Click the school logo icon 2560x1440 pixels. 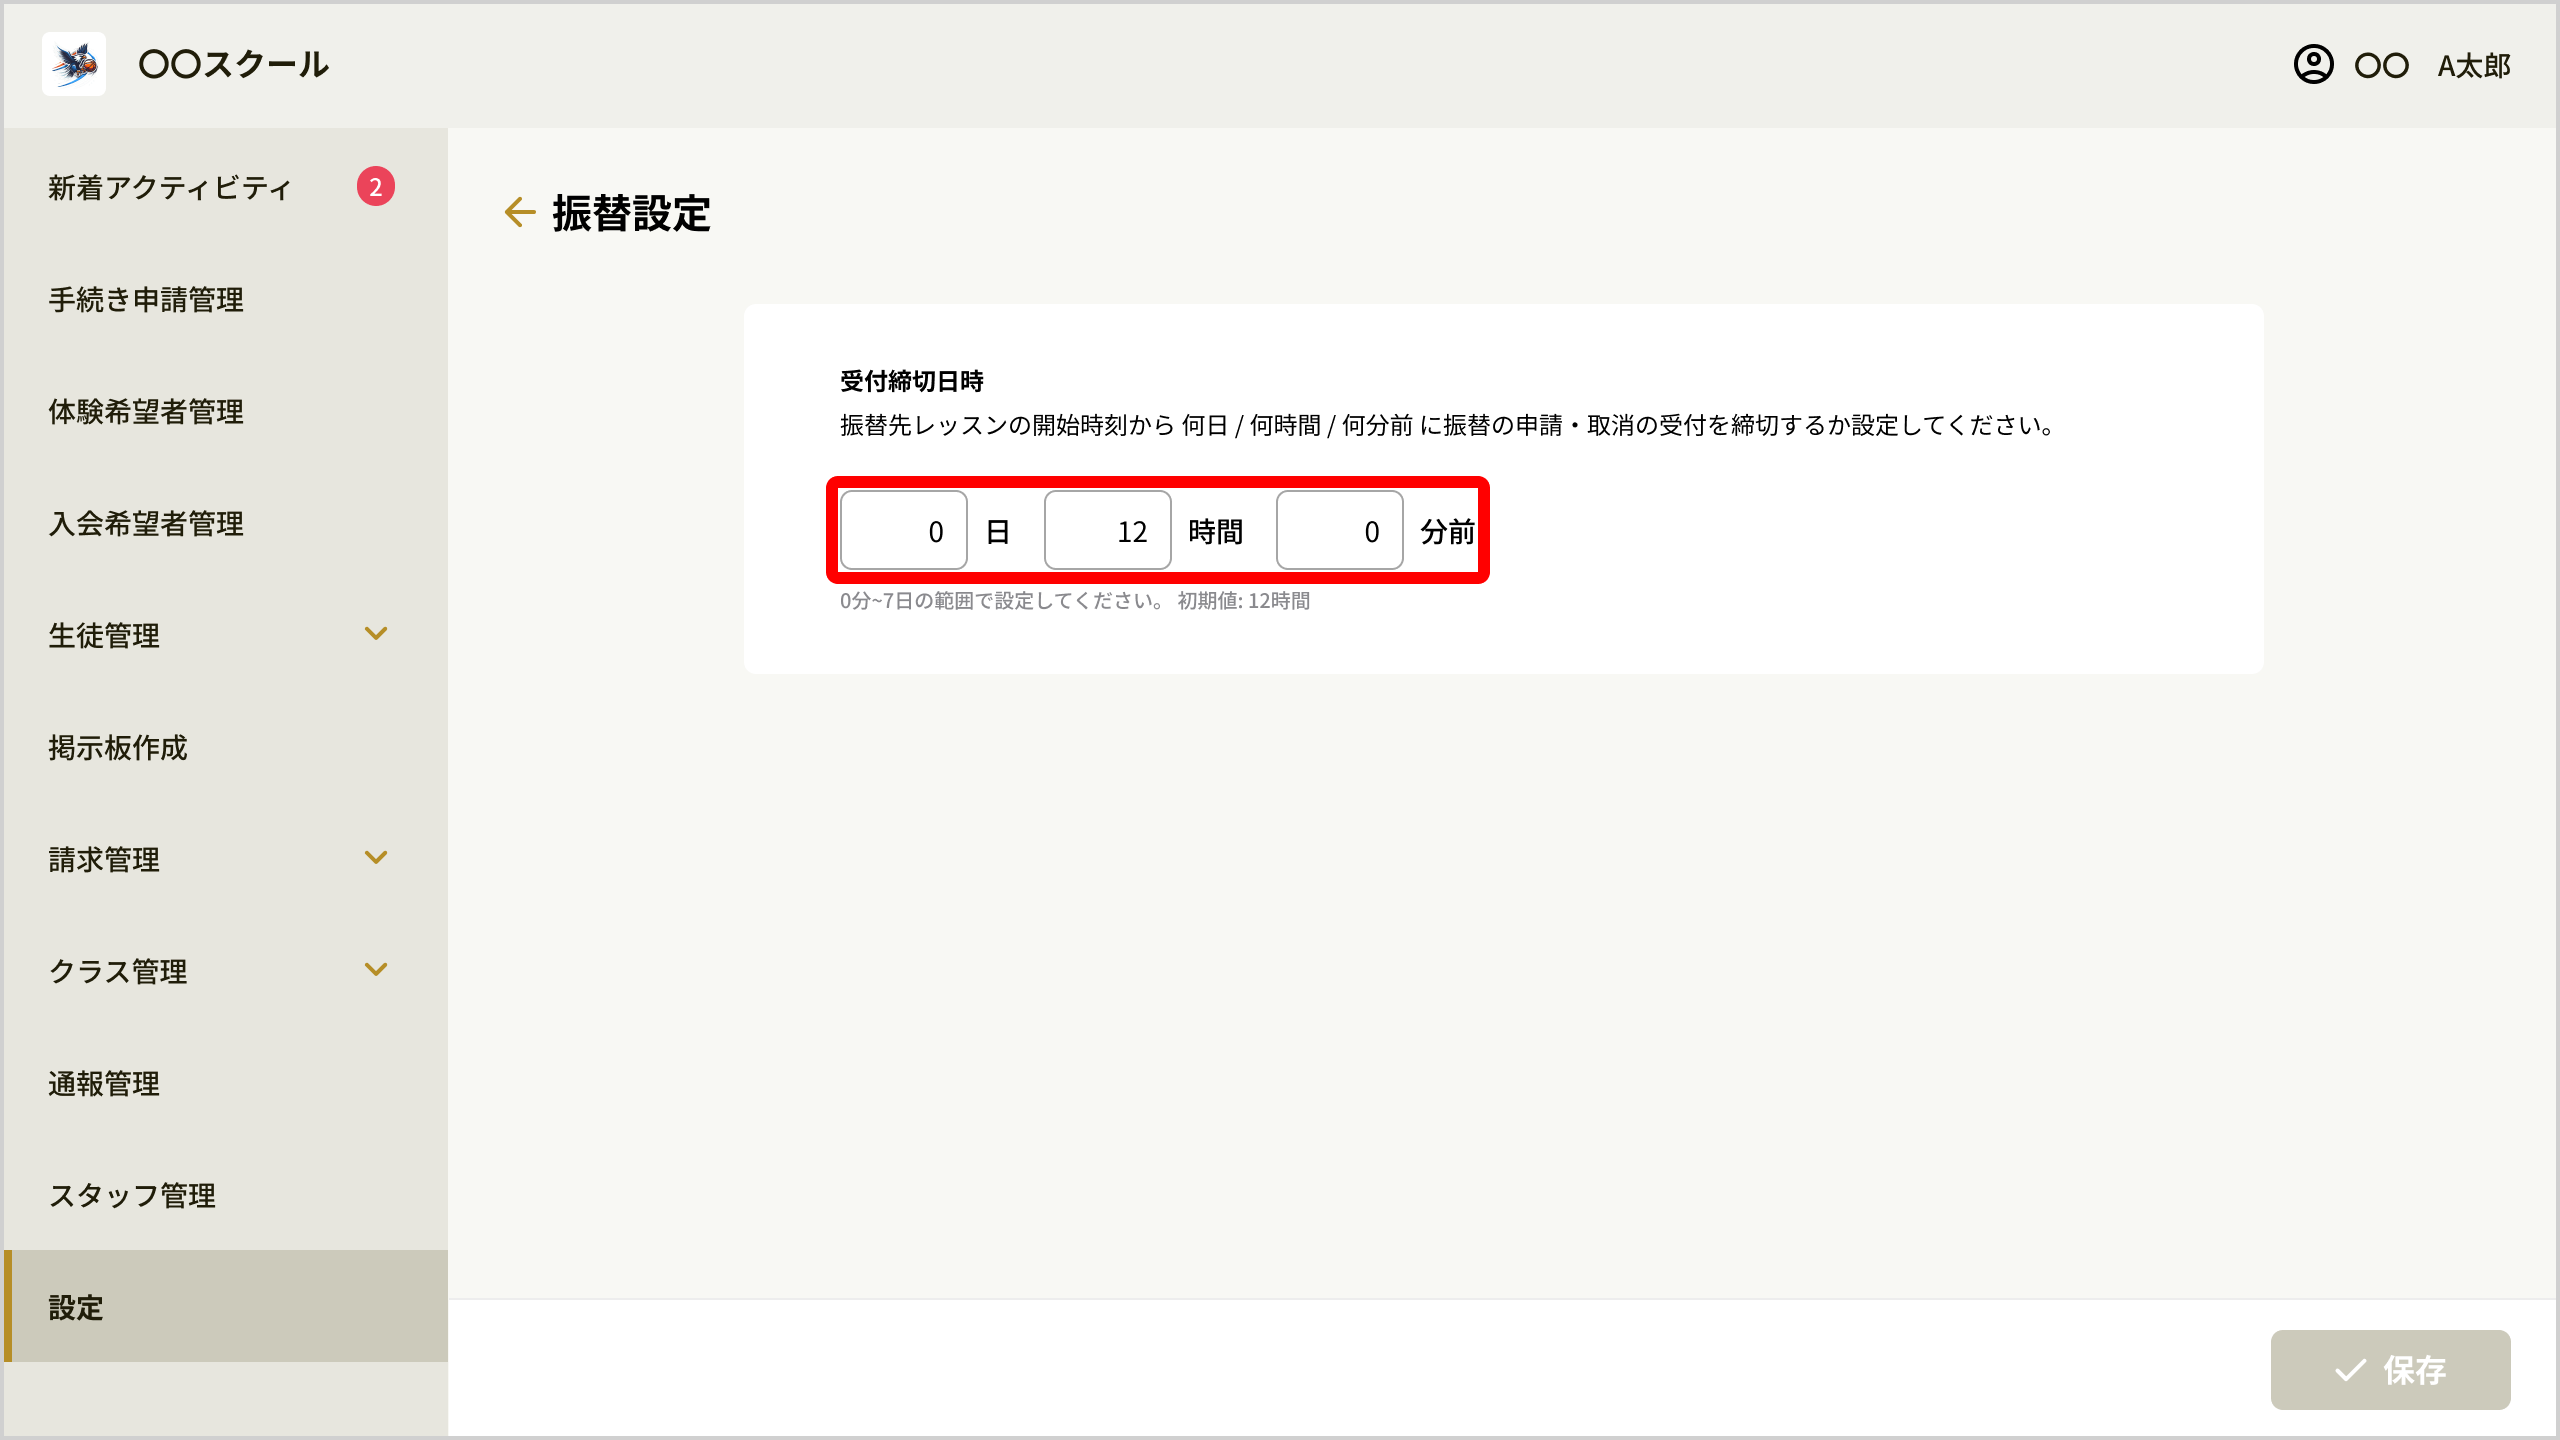click(74, 64)
